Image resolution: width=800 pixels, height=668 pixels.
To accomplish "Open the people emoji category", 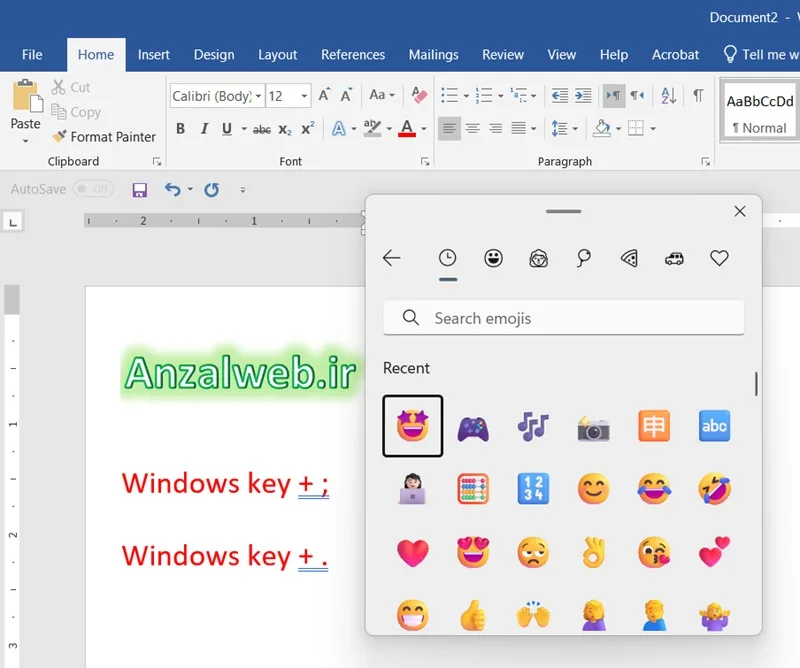I will pos(538,258).
